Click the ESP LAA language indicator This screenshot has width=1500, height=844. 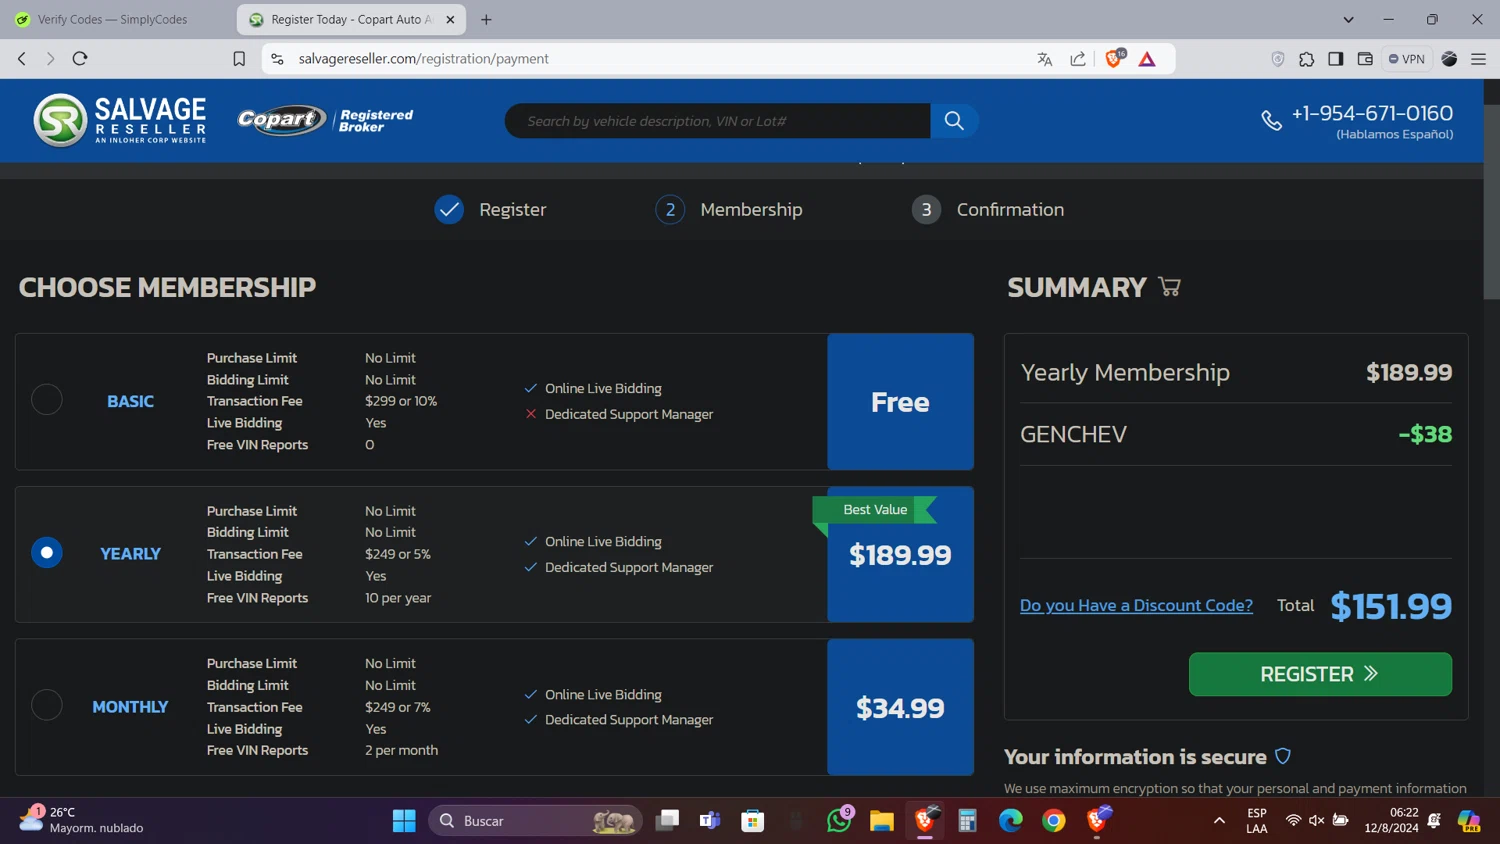[x=1257, y=821]
